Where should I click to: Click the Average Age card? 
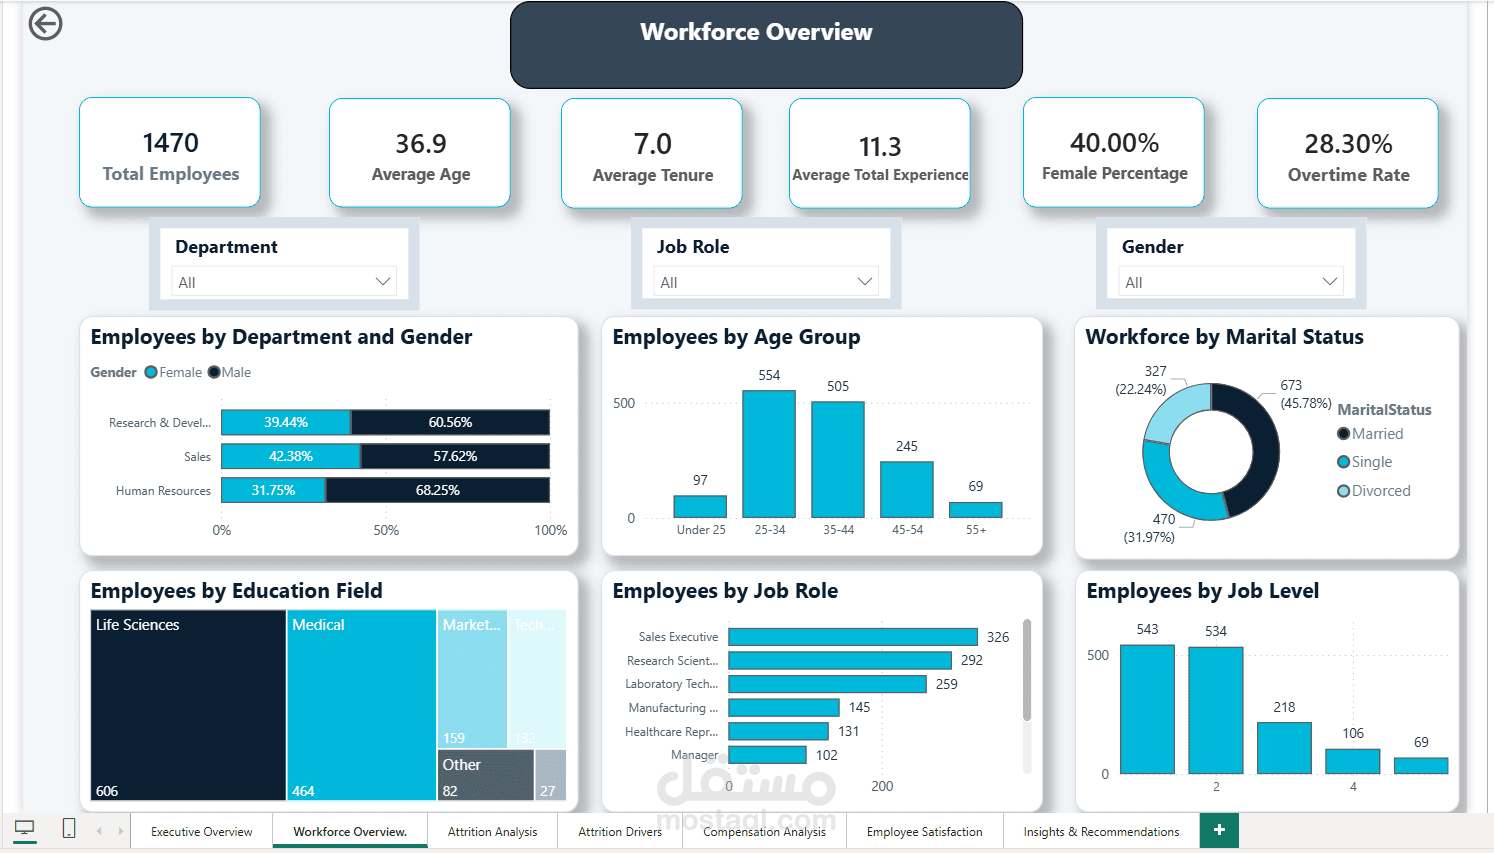point(420,153)
